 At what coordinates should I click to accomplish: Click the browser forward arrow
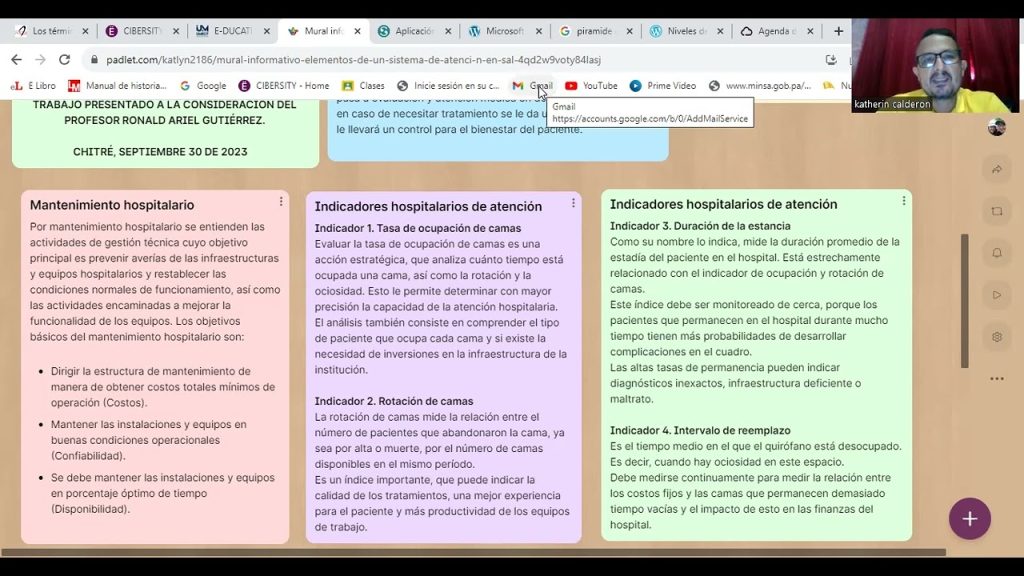coord(40,59)
